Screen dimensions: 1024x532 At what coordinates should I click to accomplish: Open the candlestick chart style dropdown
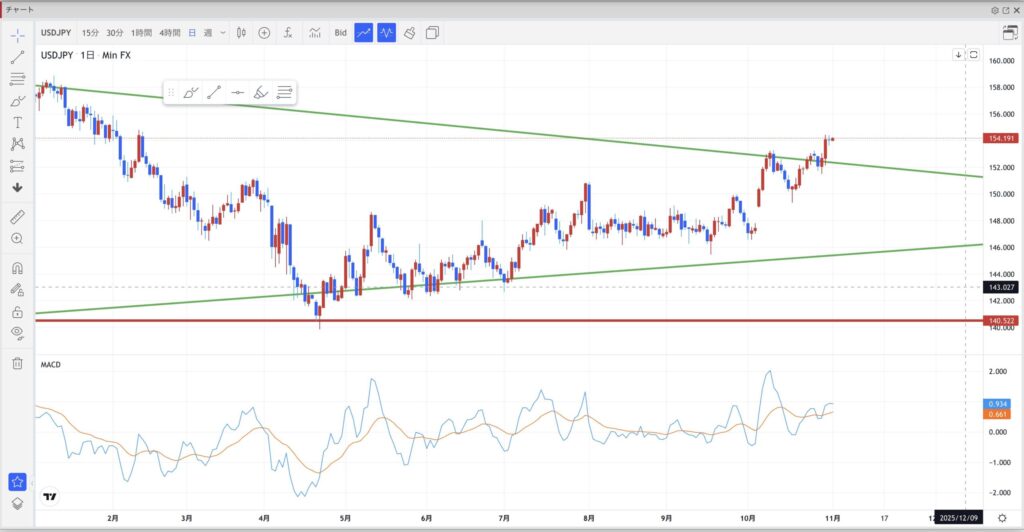[x=241, y=33]
